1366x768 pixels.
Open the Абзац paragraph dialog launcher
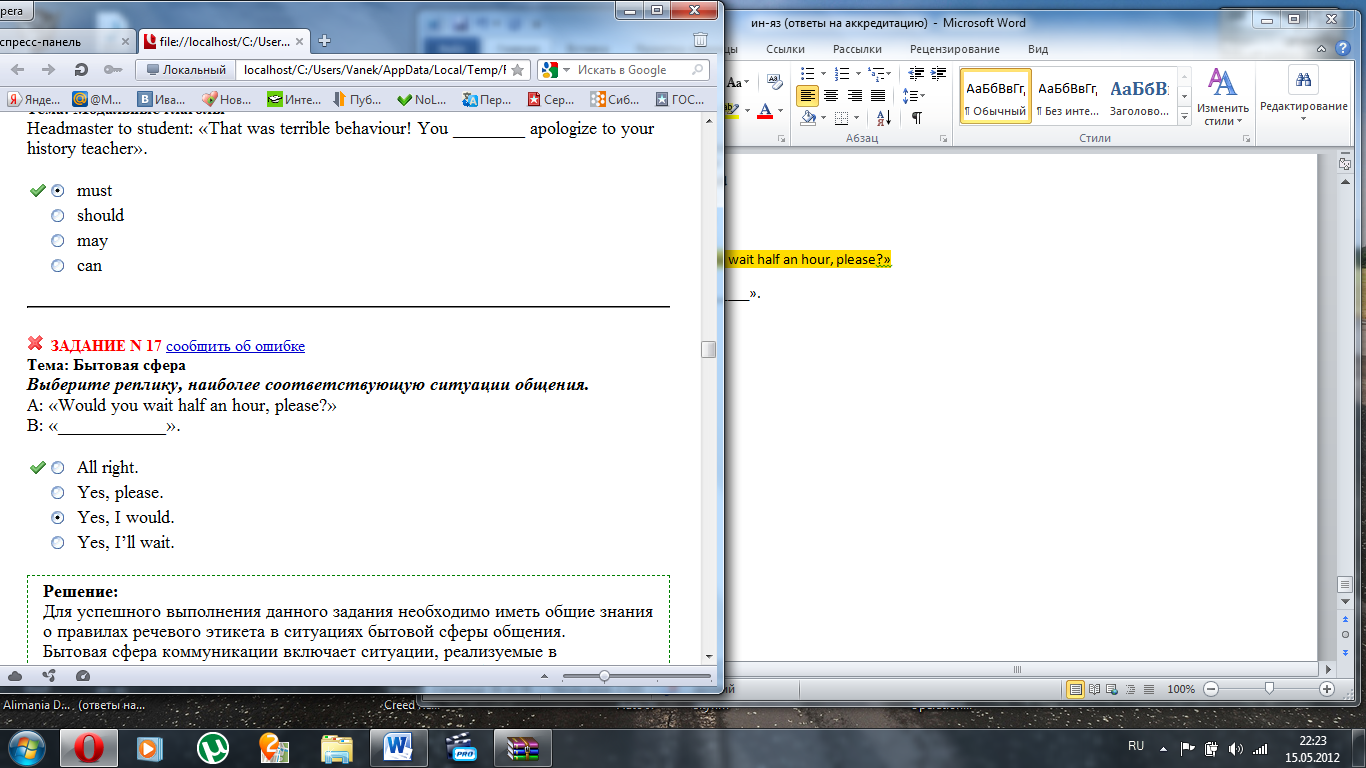tap(945, 139)
